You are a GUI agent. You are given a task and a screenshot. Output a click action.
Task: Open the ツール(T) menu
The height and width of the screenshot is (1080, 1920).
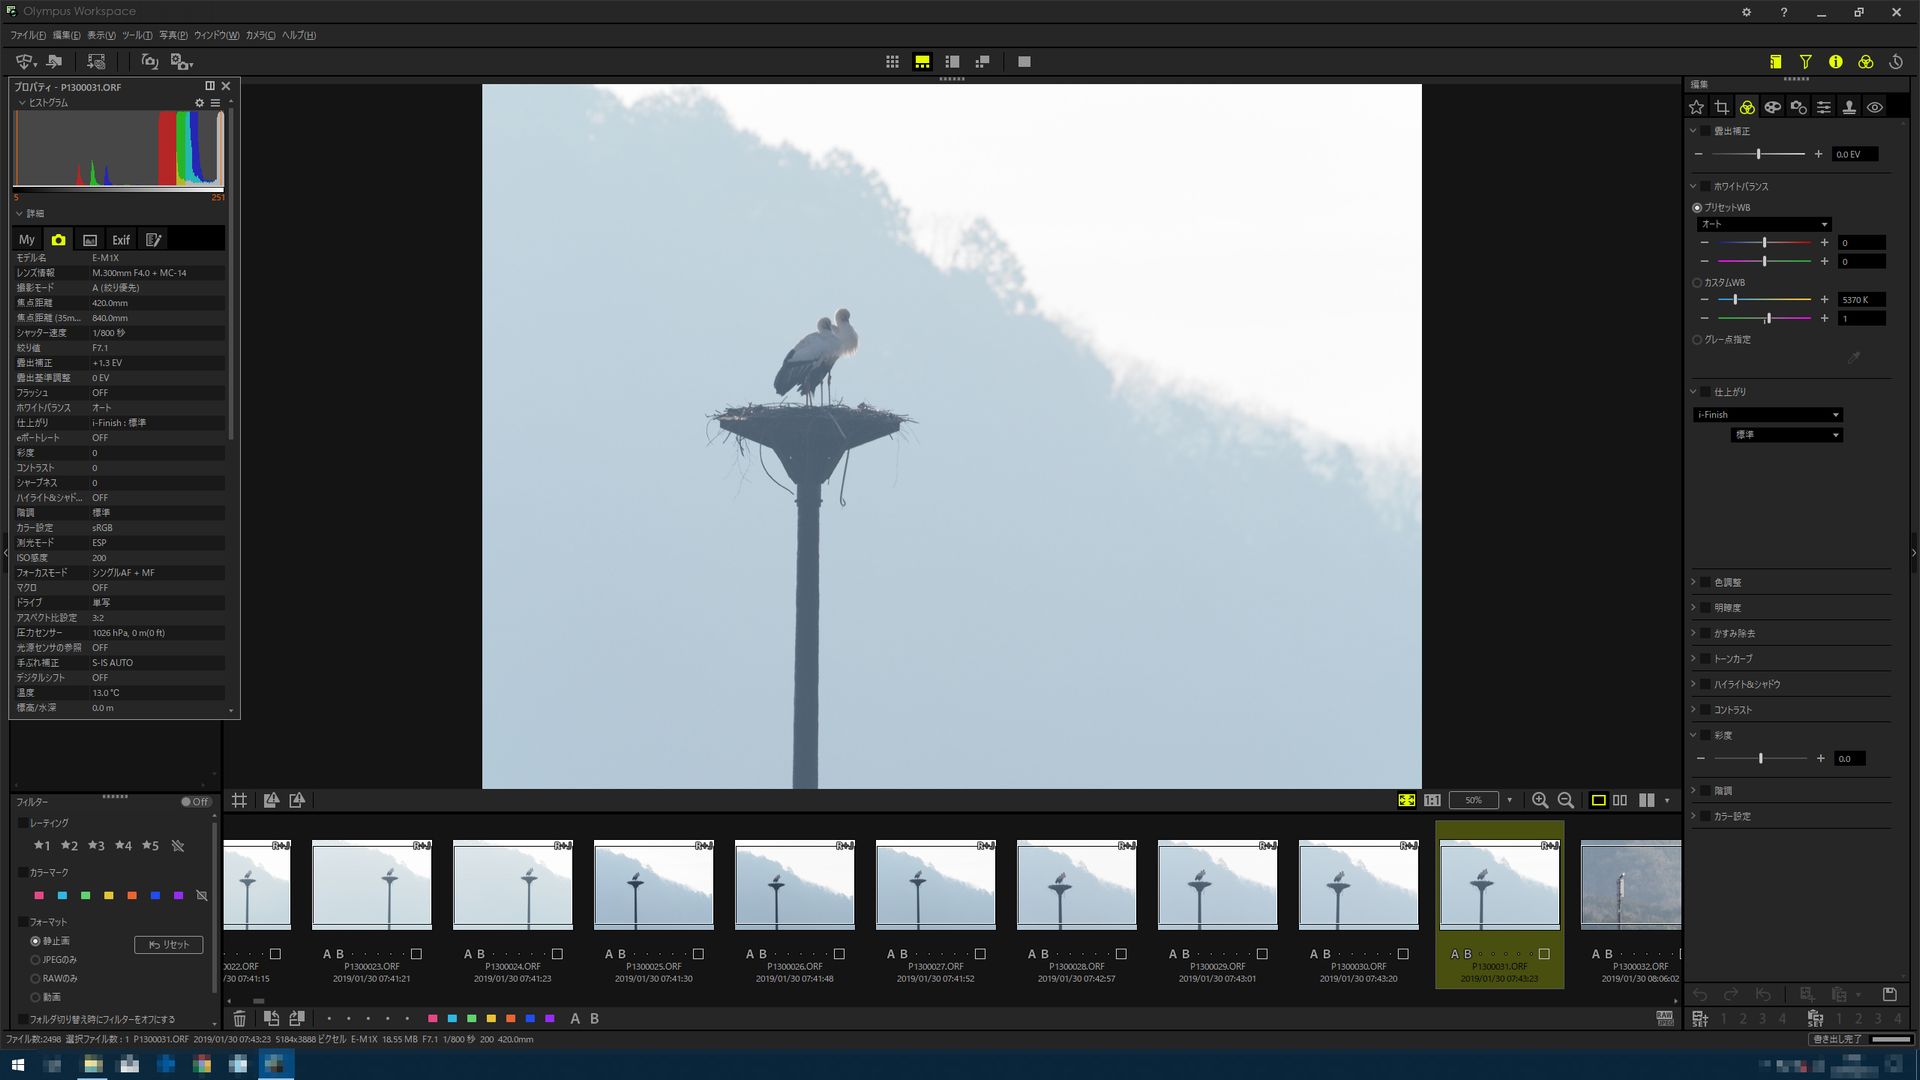[137, 35]
